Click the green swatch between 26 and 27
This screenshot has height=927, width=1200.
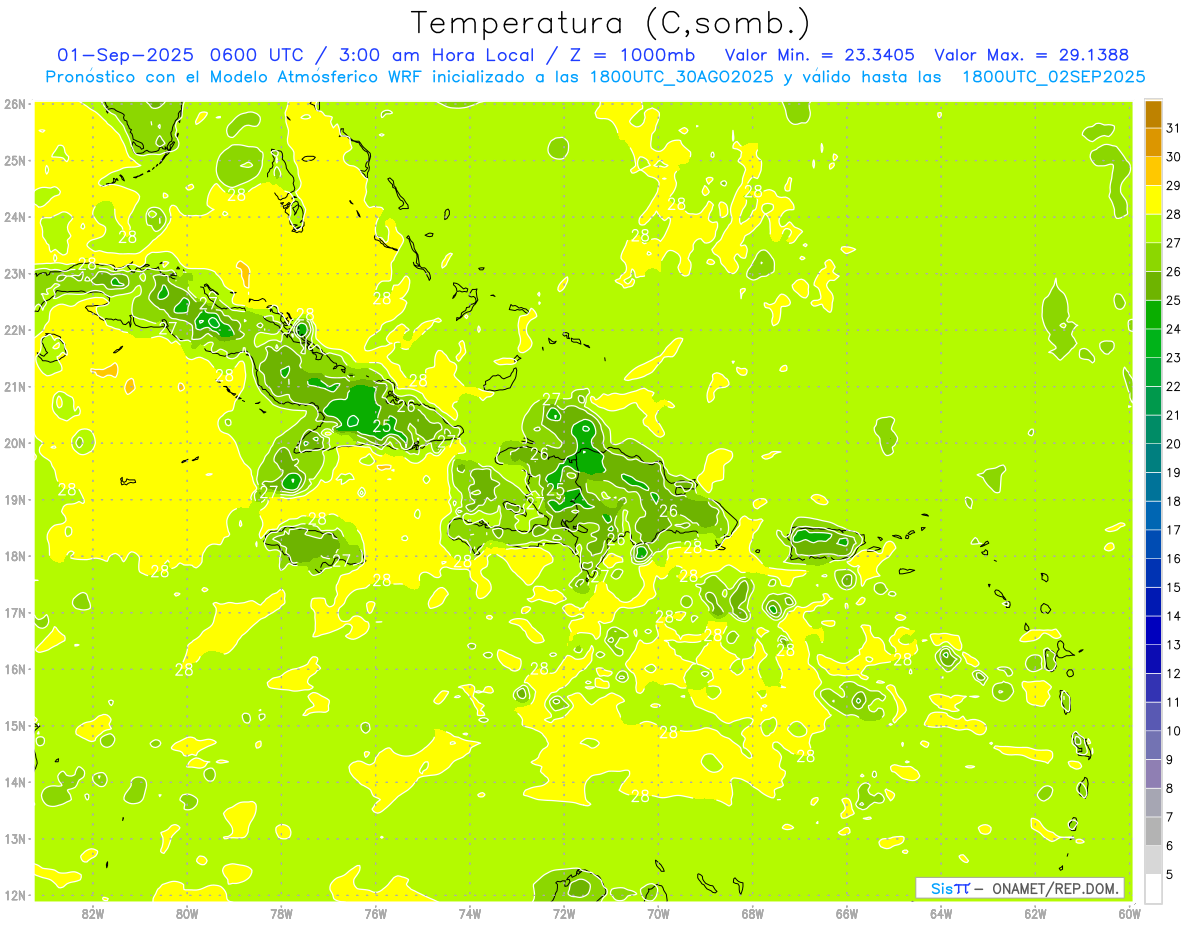1153,257
